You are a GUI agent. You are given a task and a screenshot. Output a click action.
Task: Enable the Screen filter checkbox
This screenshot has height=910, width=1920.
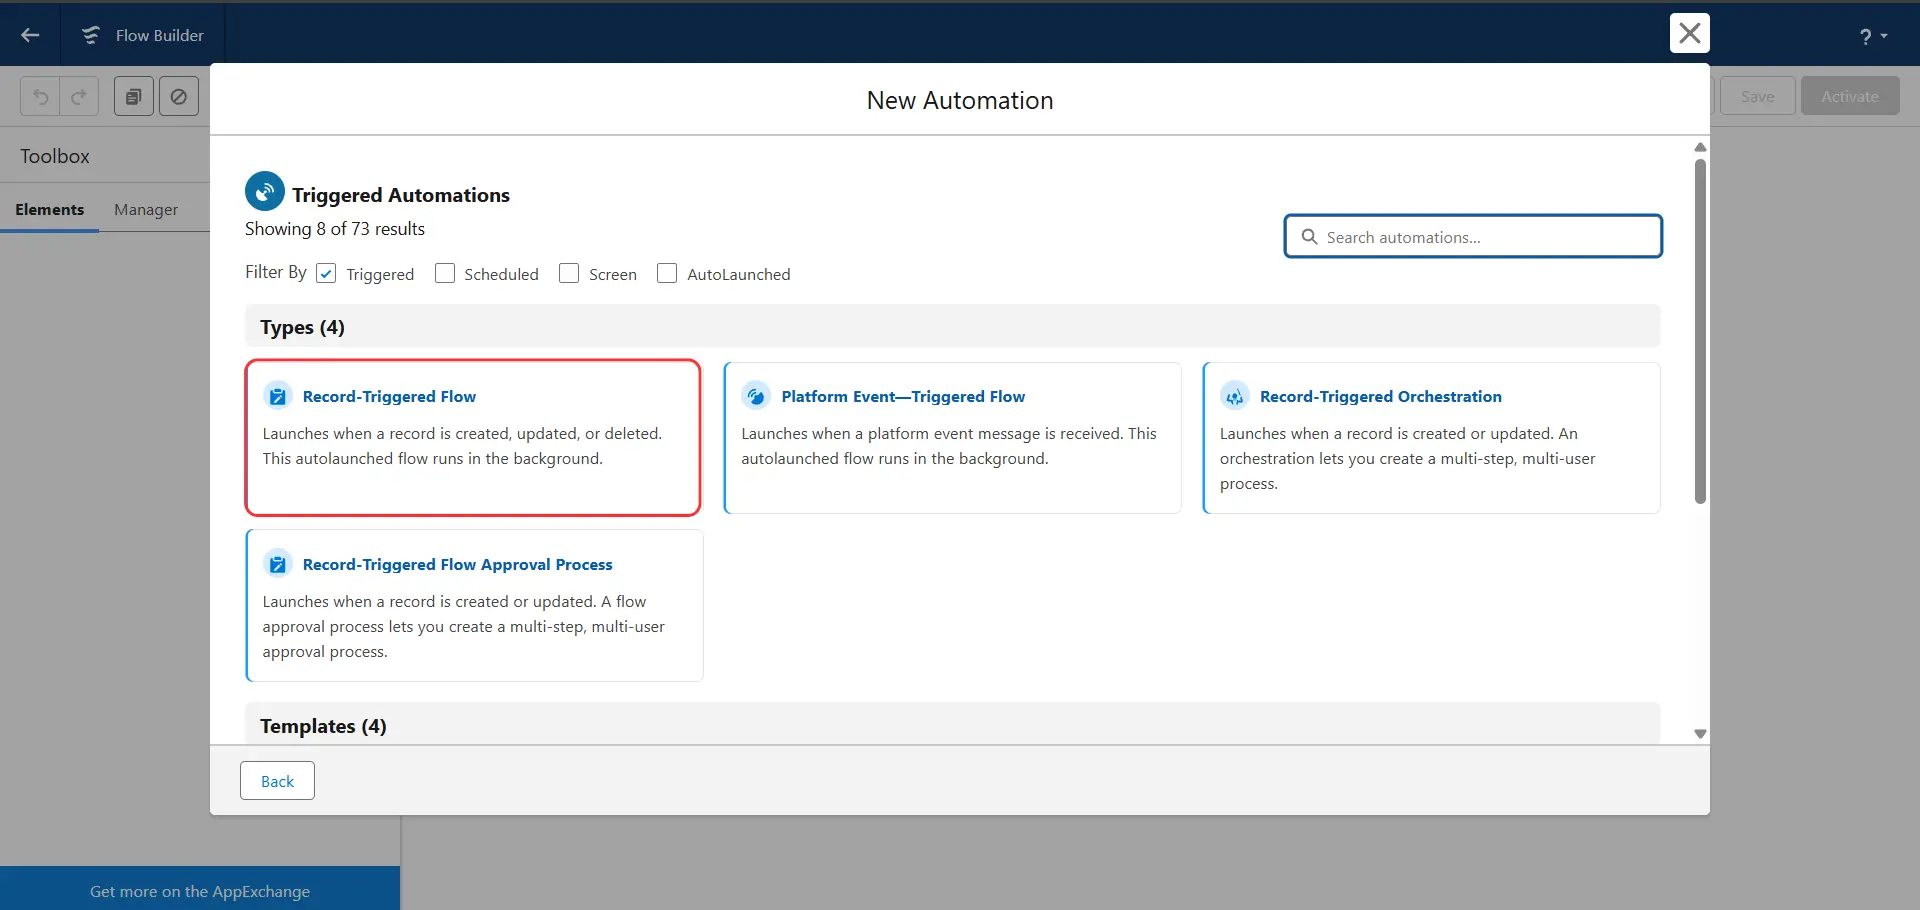pos(569,273)
